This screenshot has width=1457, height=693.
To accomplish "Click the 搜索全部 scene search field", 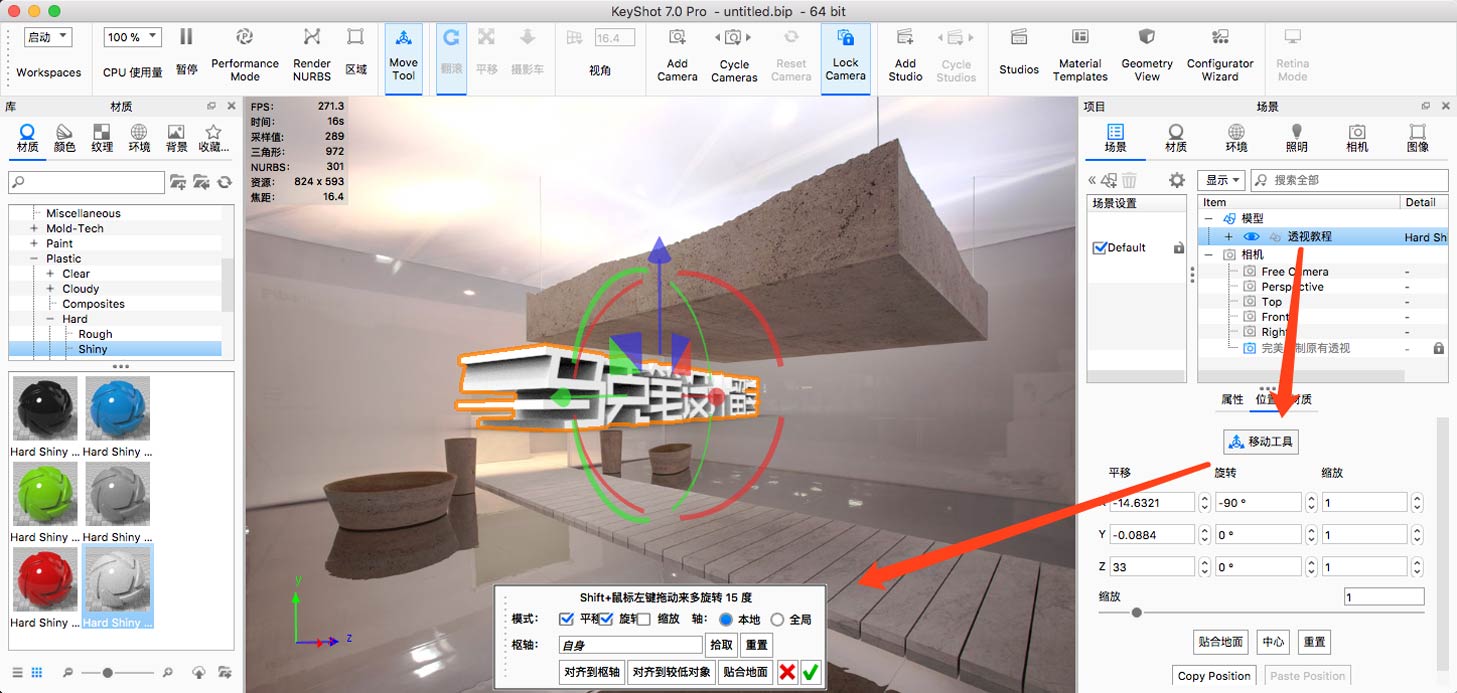I will click(1350, 180).
